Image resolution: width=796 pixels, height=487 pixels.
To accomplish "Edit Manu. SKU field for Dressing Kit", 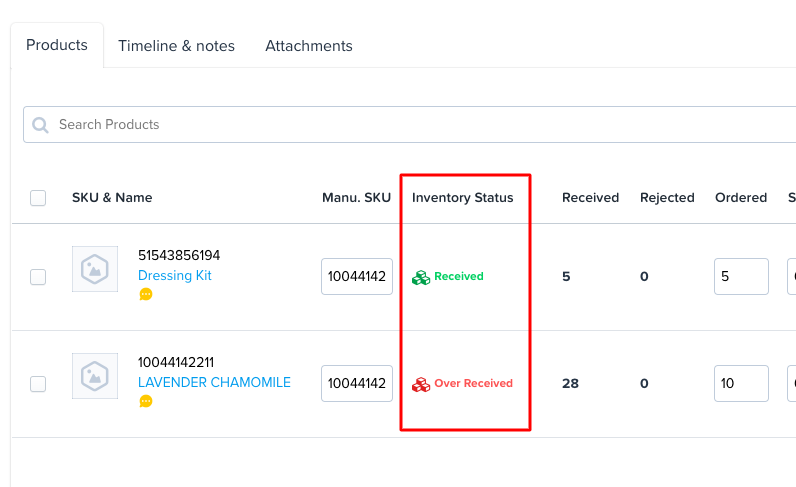I will [357, 277].
